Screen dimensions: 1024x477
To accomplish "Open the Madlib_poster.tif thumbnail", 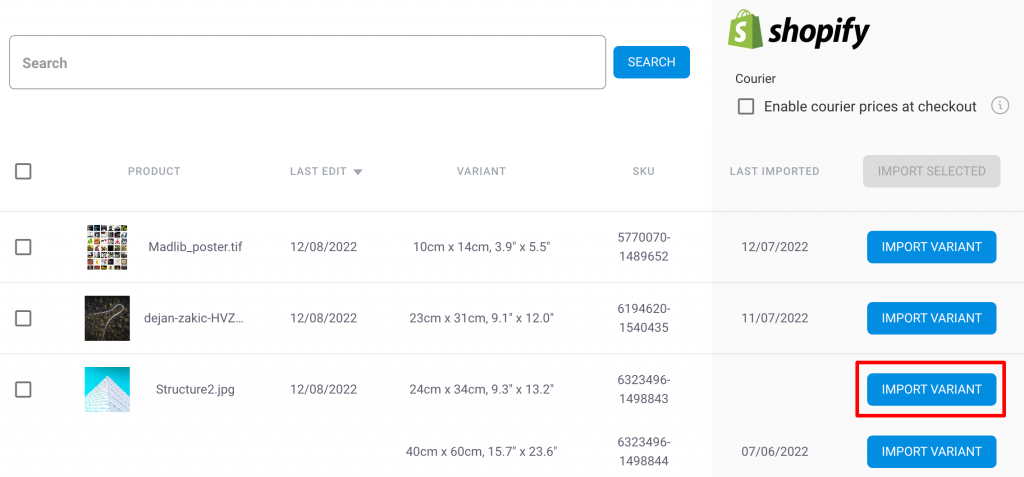I will click(x=107, y=247).
